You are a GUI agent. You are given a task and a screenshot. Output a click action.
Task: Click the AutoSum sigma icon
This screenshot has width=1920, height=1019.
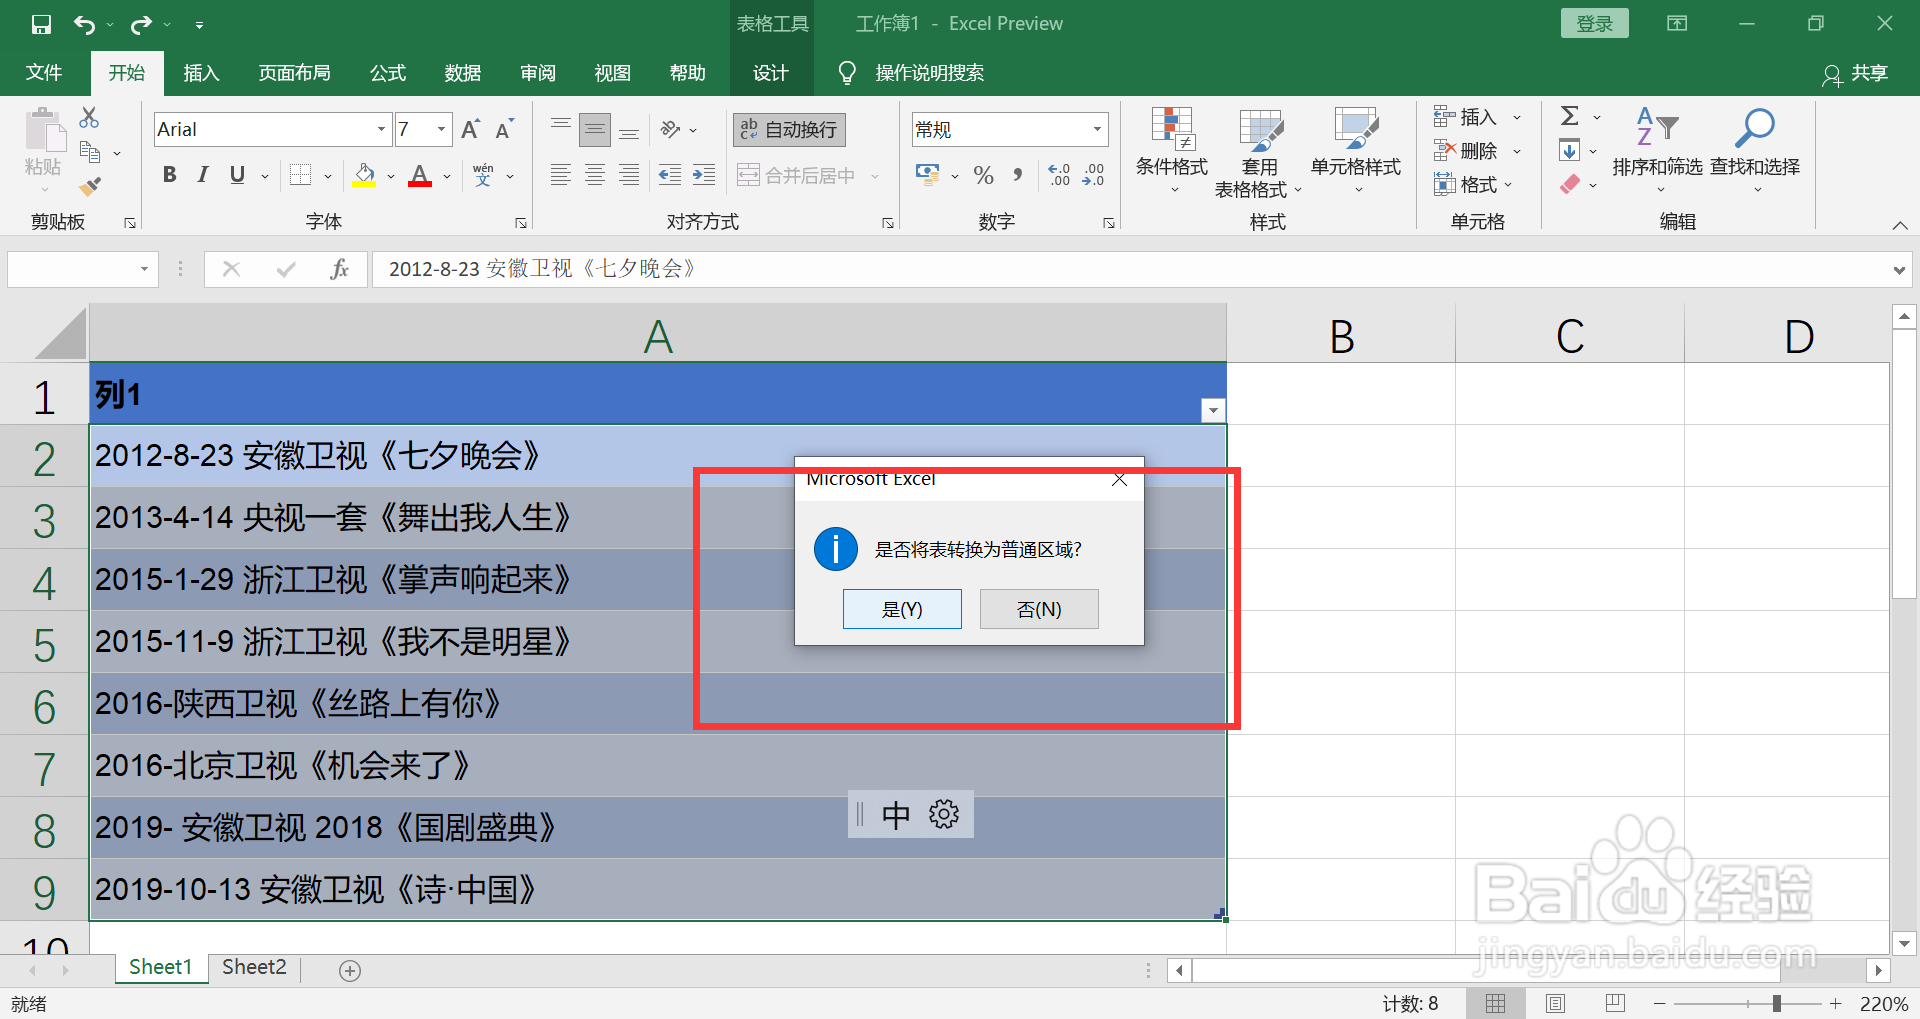coord(1570,117)
